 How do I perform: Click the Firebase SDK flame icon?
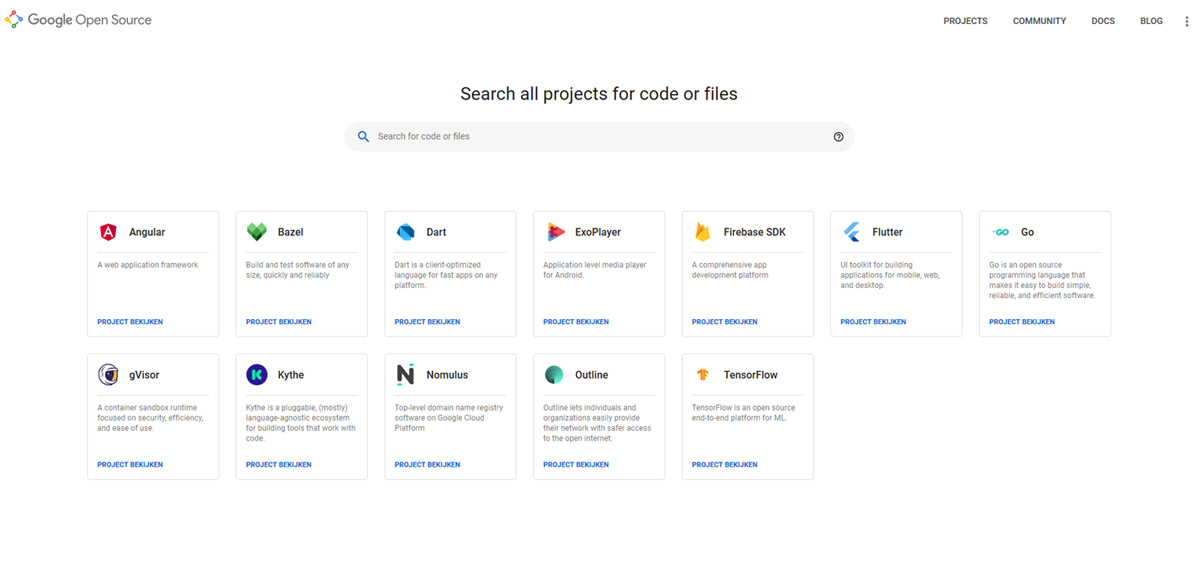pyautogui.click(x=703, y=232)
